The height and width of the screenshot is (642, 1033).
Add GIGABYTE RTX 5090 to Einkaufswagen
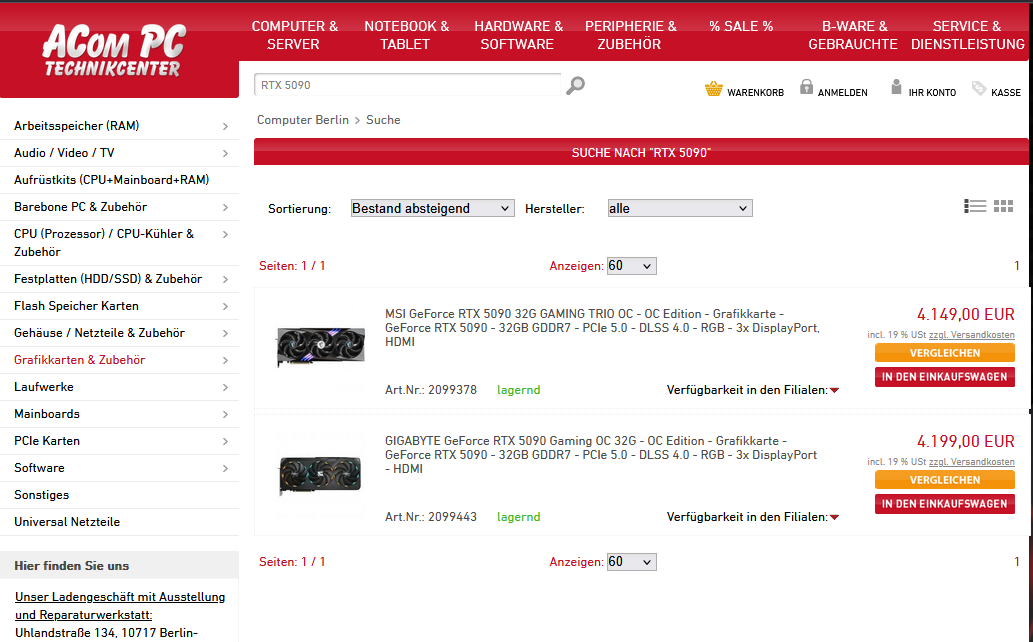click(945, 504)
